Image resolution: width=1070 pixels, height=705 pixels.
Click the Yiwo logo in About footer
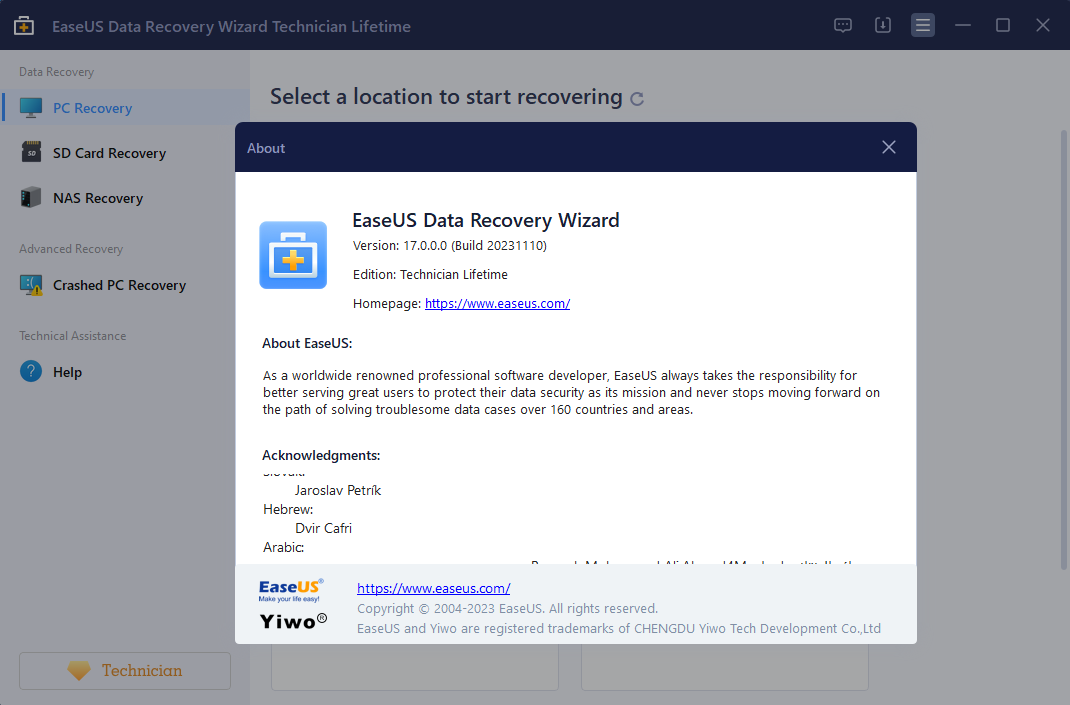click(293, 621)
